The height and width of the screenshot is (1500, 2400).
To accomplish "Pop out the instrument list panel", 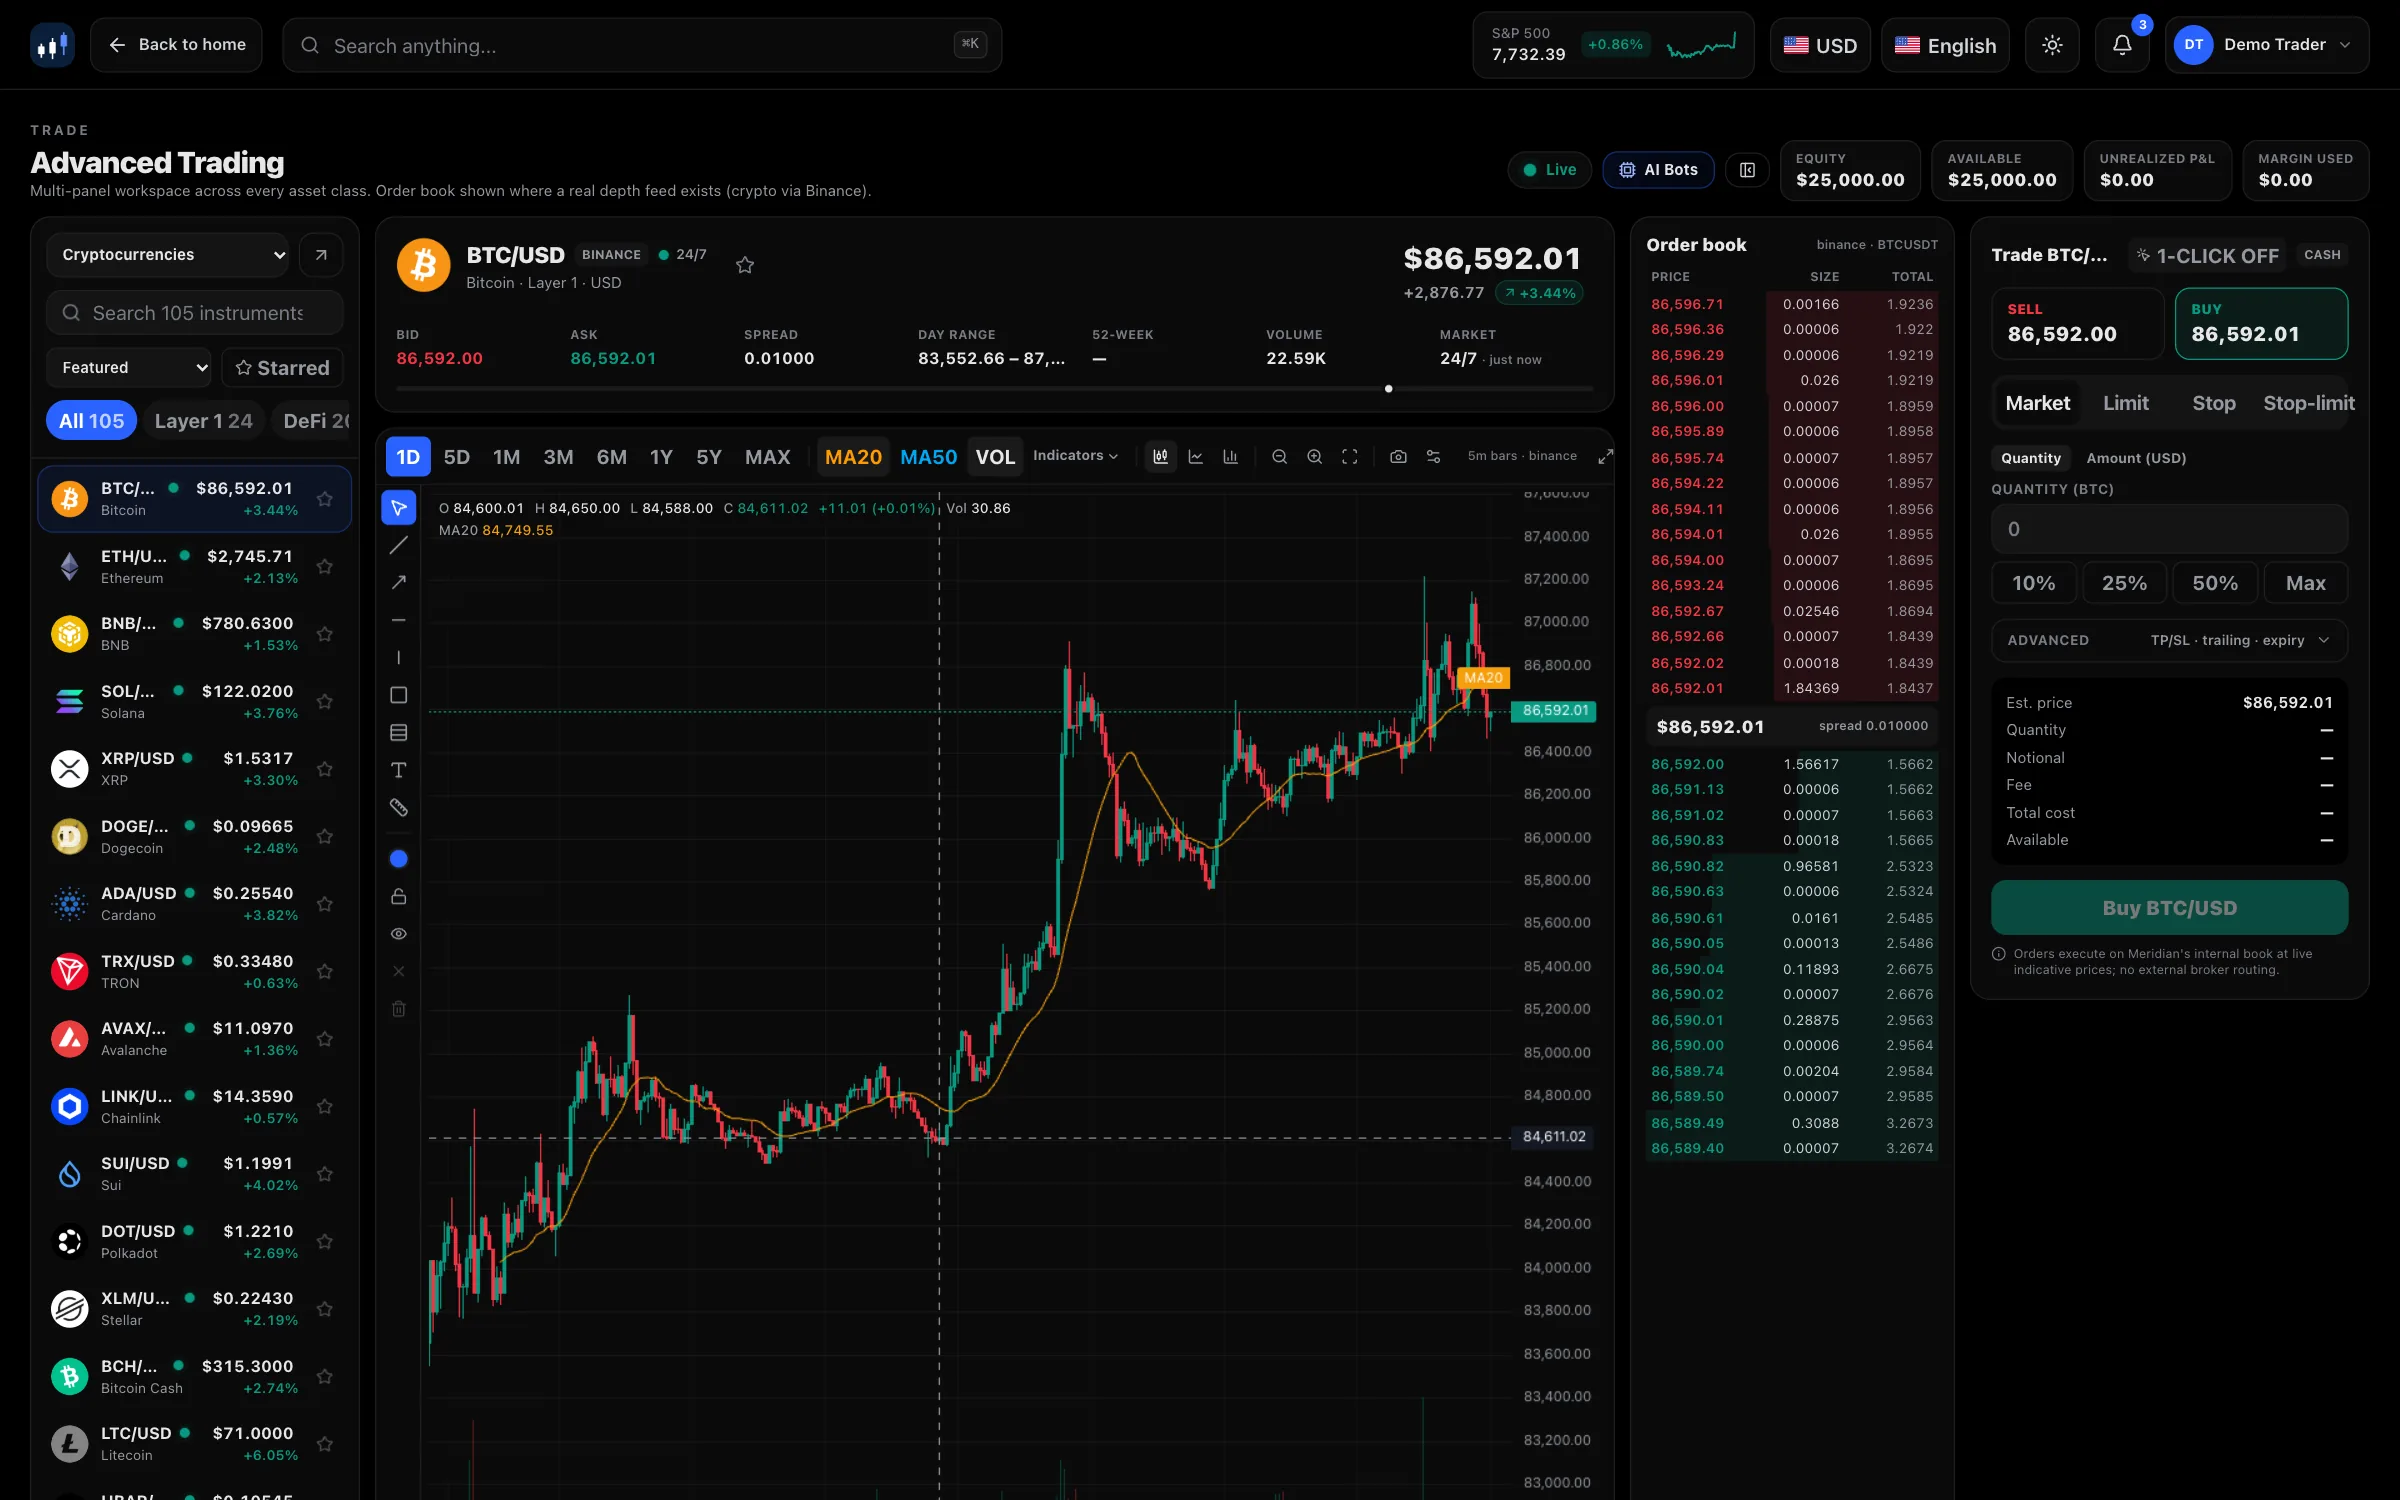I will tap(320, 255).
